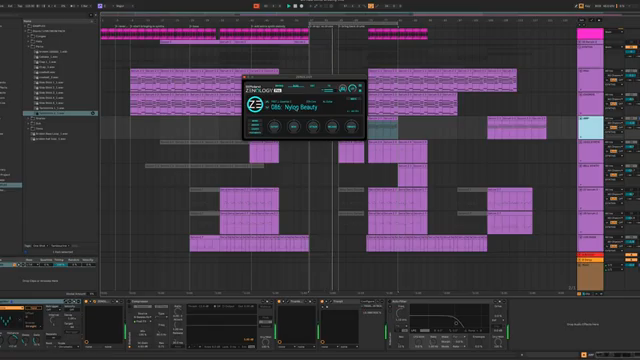Jump to the 'bass' locator

195,26
